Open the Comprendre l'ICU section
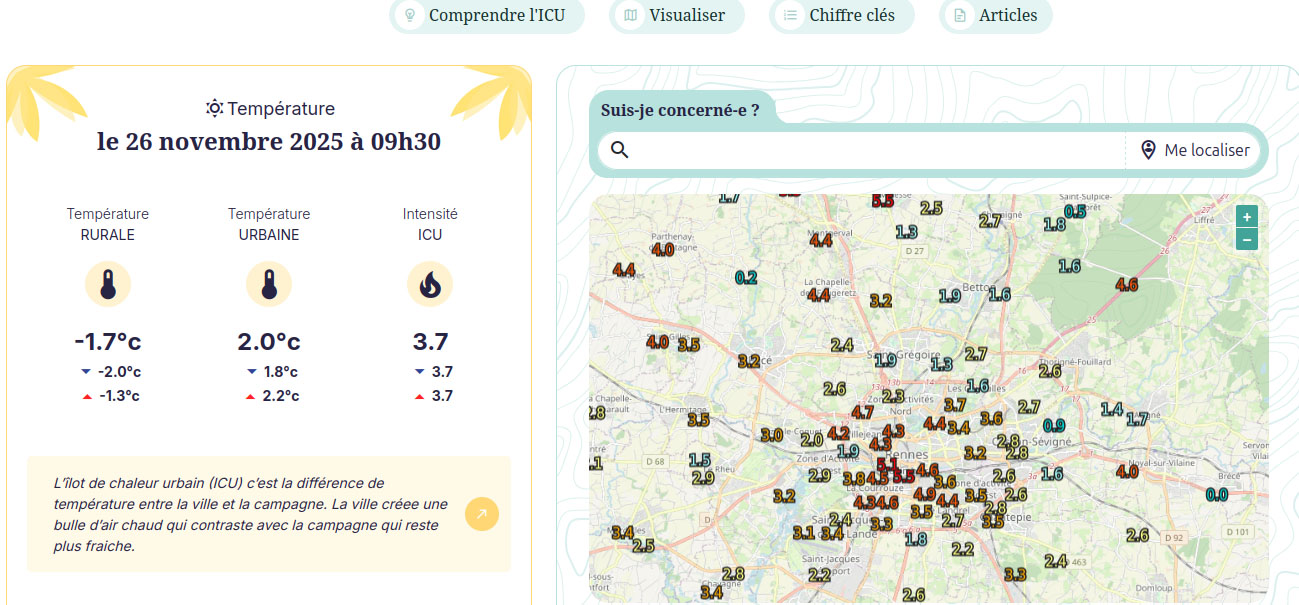This screenshot has height=605, width=1299. 486,15
